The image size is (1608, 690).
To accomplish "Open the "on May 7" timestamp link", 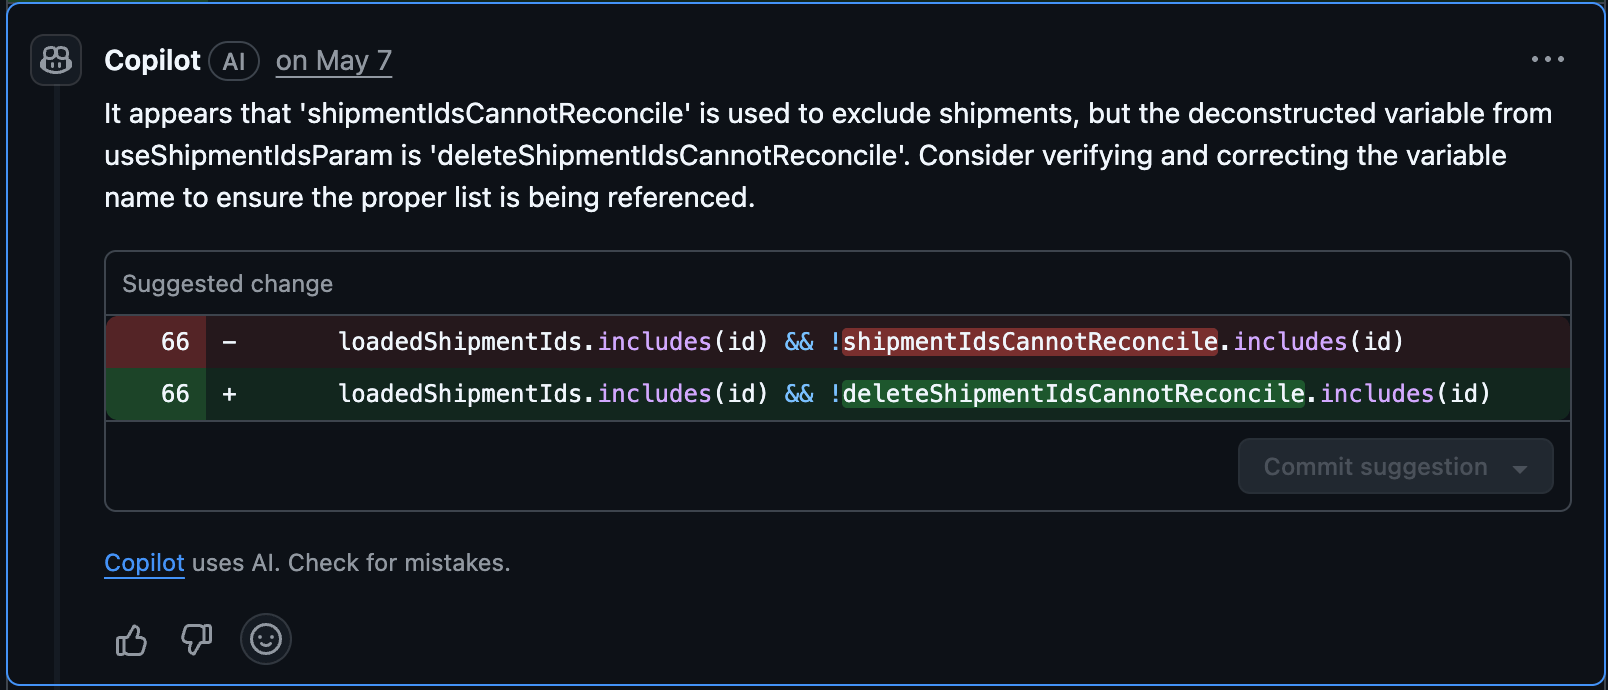I will 334,61.
